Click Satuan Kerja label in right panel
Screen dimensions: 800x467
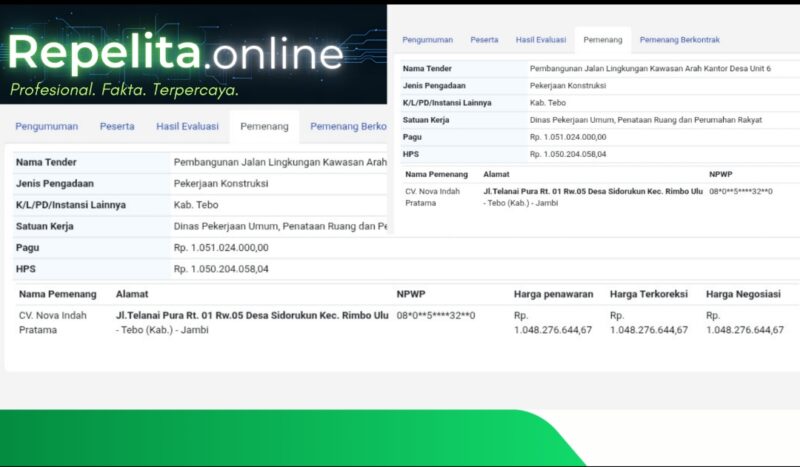pos(426,120)
